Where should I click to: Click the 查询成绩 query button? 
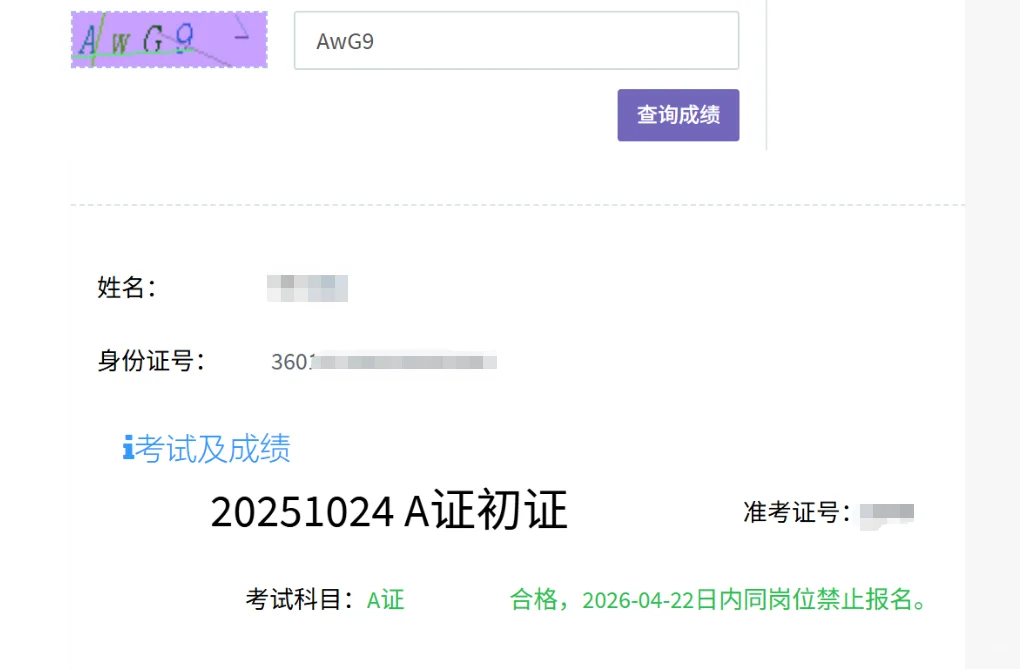tap(678, 114)
